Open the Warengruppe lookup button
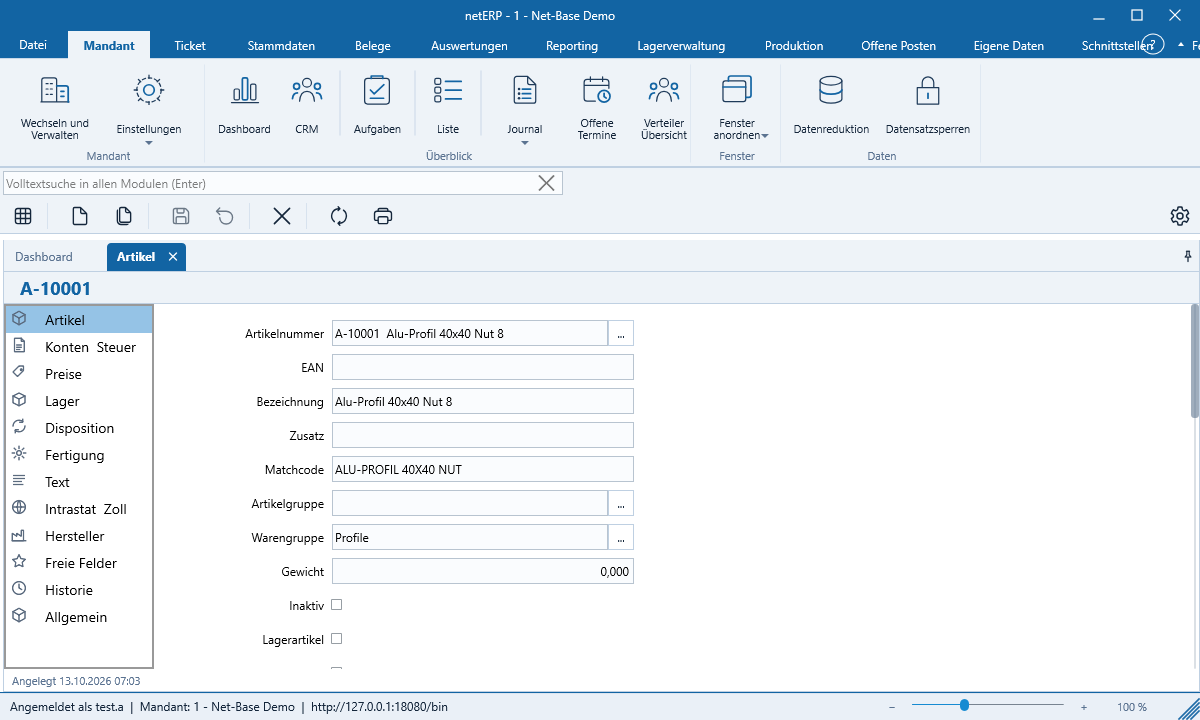Viewport: 1200px width, 720px height. pos(621,537)
